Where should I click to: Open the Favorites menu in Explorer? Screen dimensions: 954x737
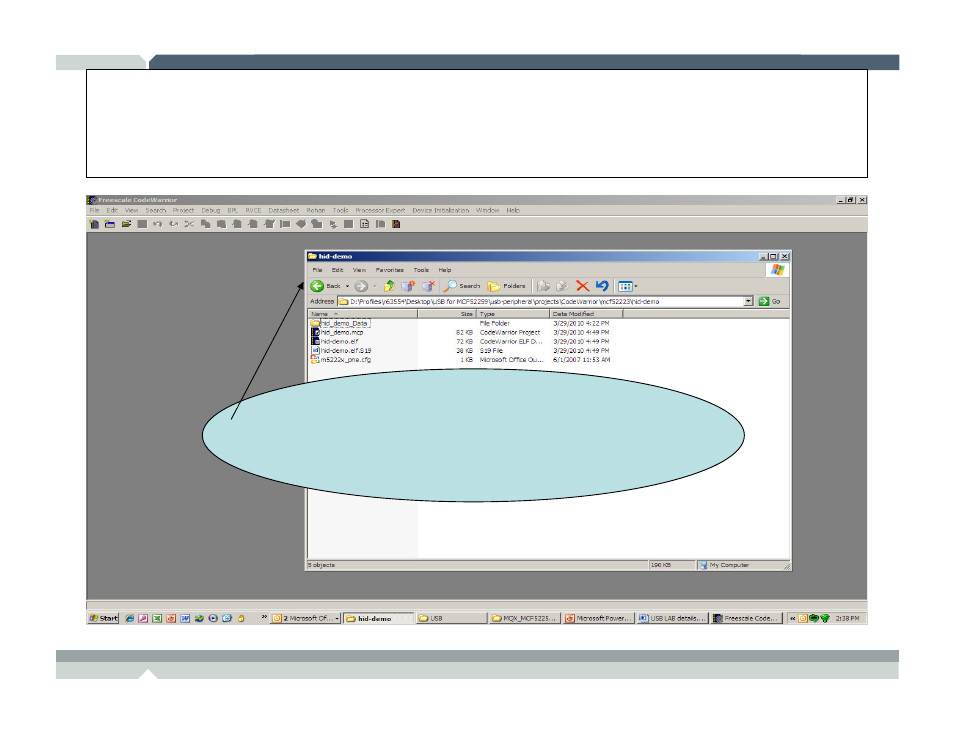click(x=390, y=270)
